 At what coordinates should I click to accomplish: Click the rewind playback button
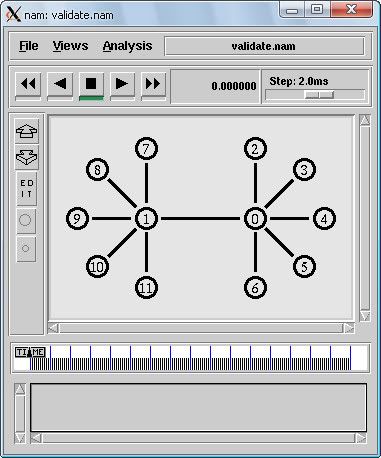tap(28, 84)
